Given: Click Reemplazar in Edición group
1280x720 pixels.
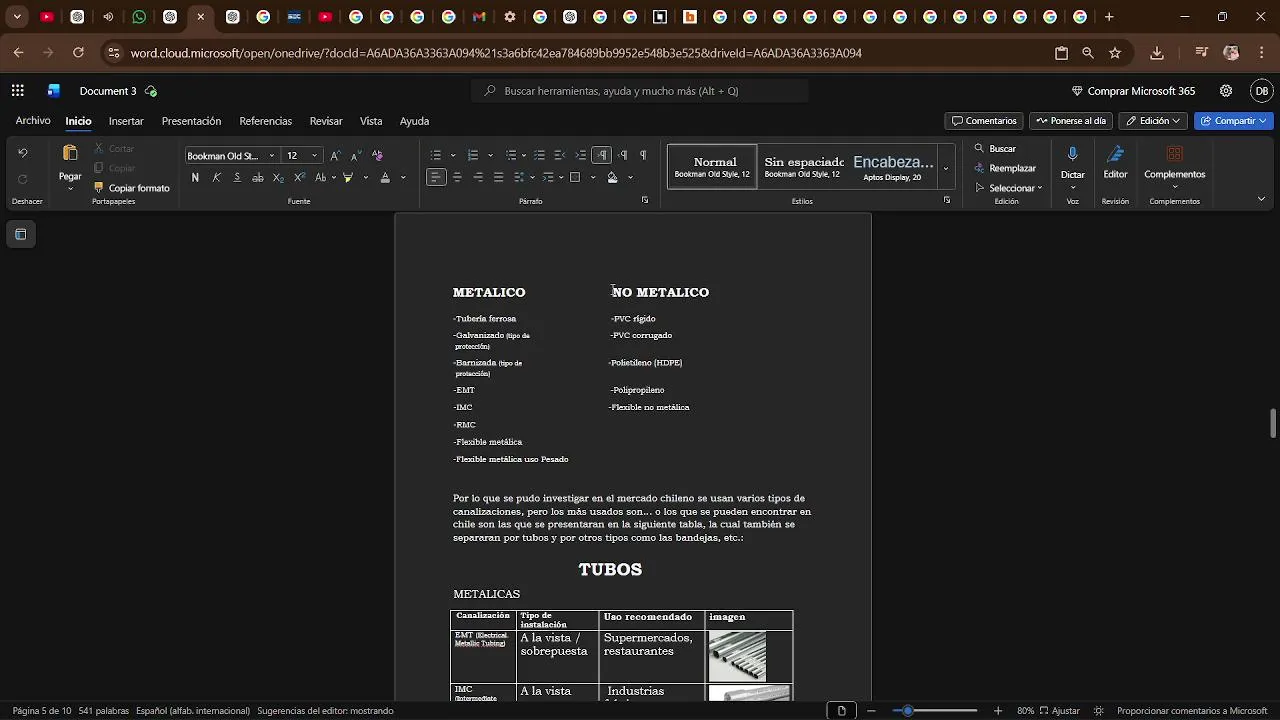Looking at the screenshot, I should pos(1005,168).
